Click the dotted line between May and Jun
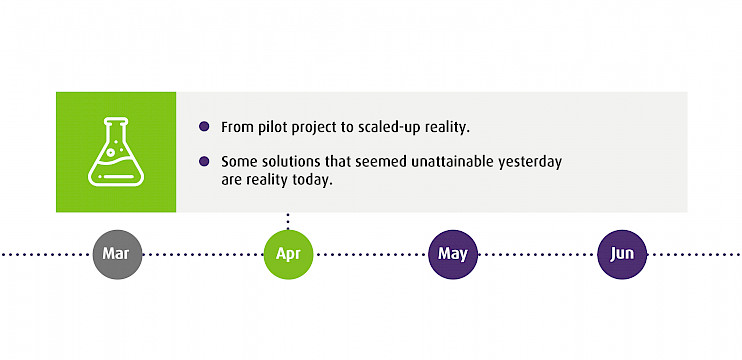Image resolution: width=742 pixels, height=360 pixels. (x=537, y=255)
